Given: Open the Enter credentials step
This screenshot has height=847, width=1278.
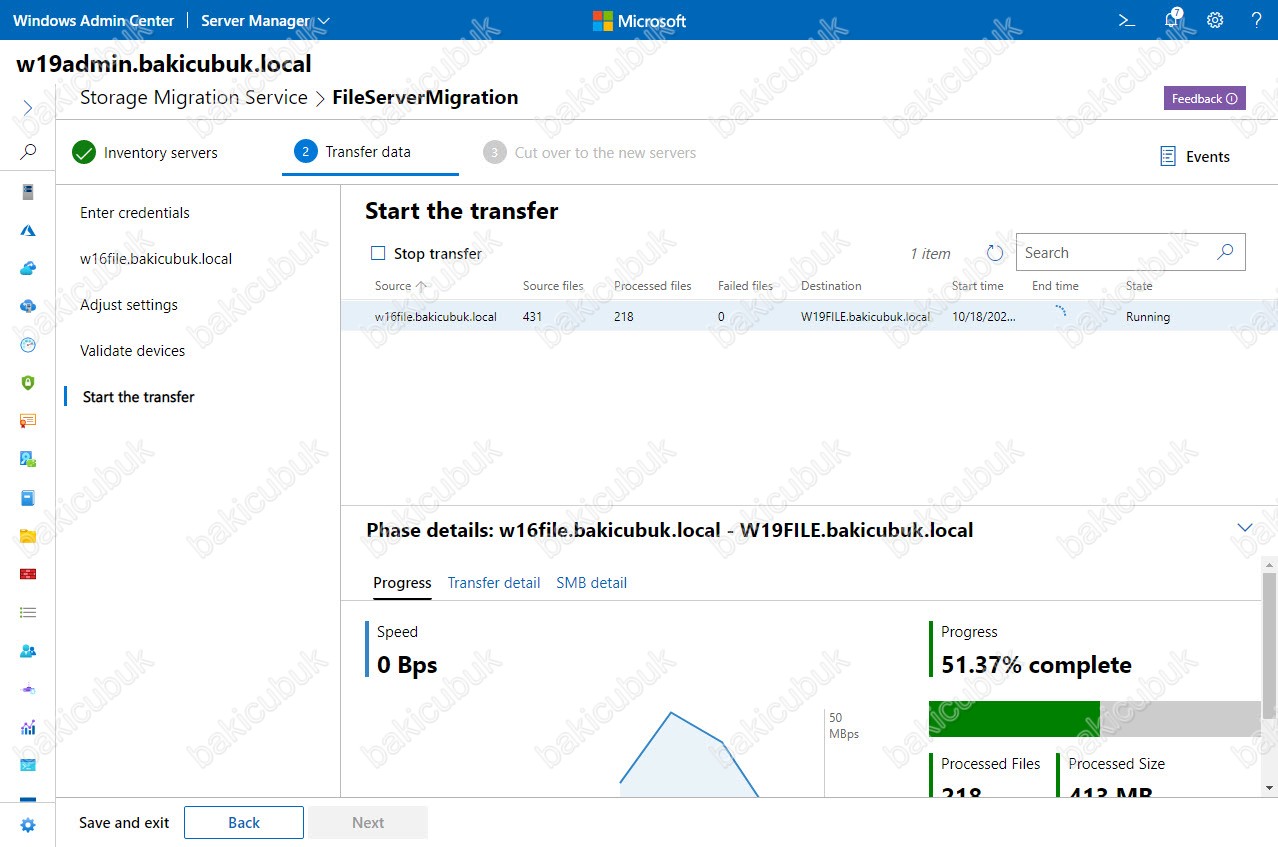Looking at the screenshot, I should pyautogui.click(x=135, y=213).
